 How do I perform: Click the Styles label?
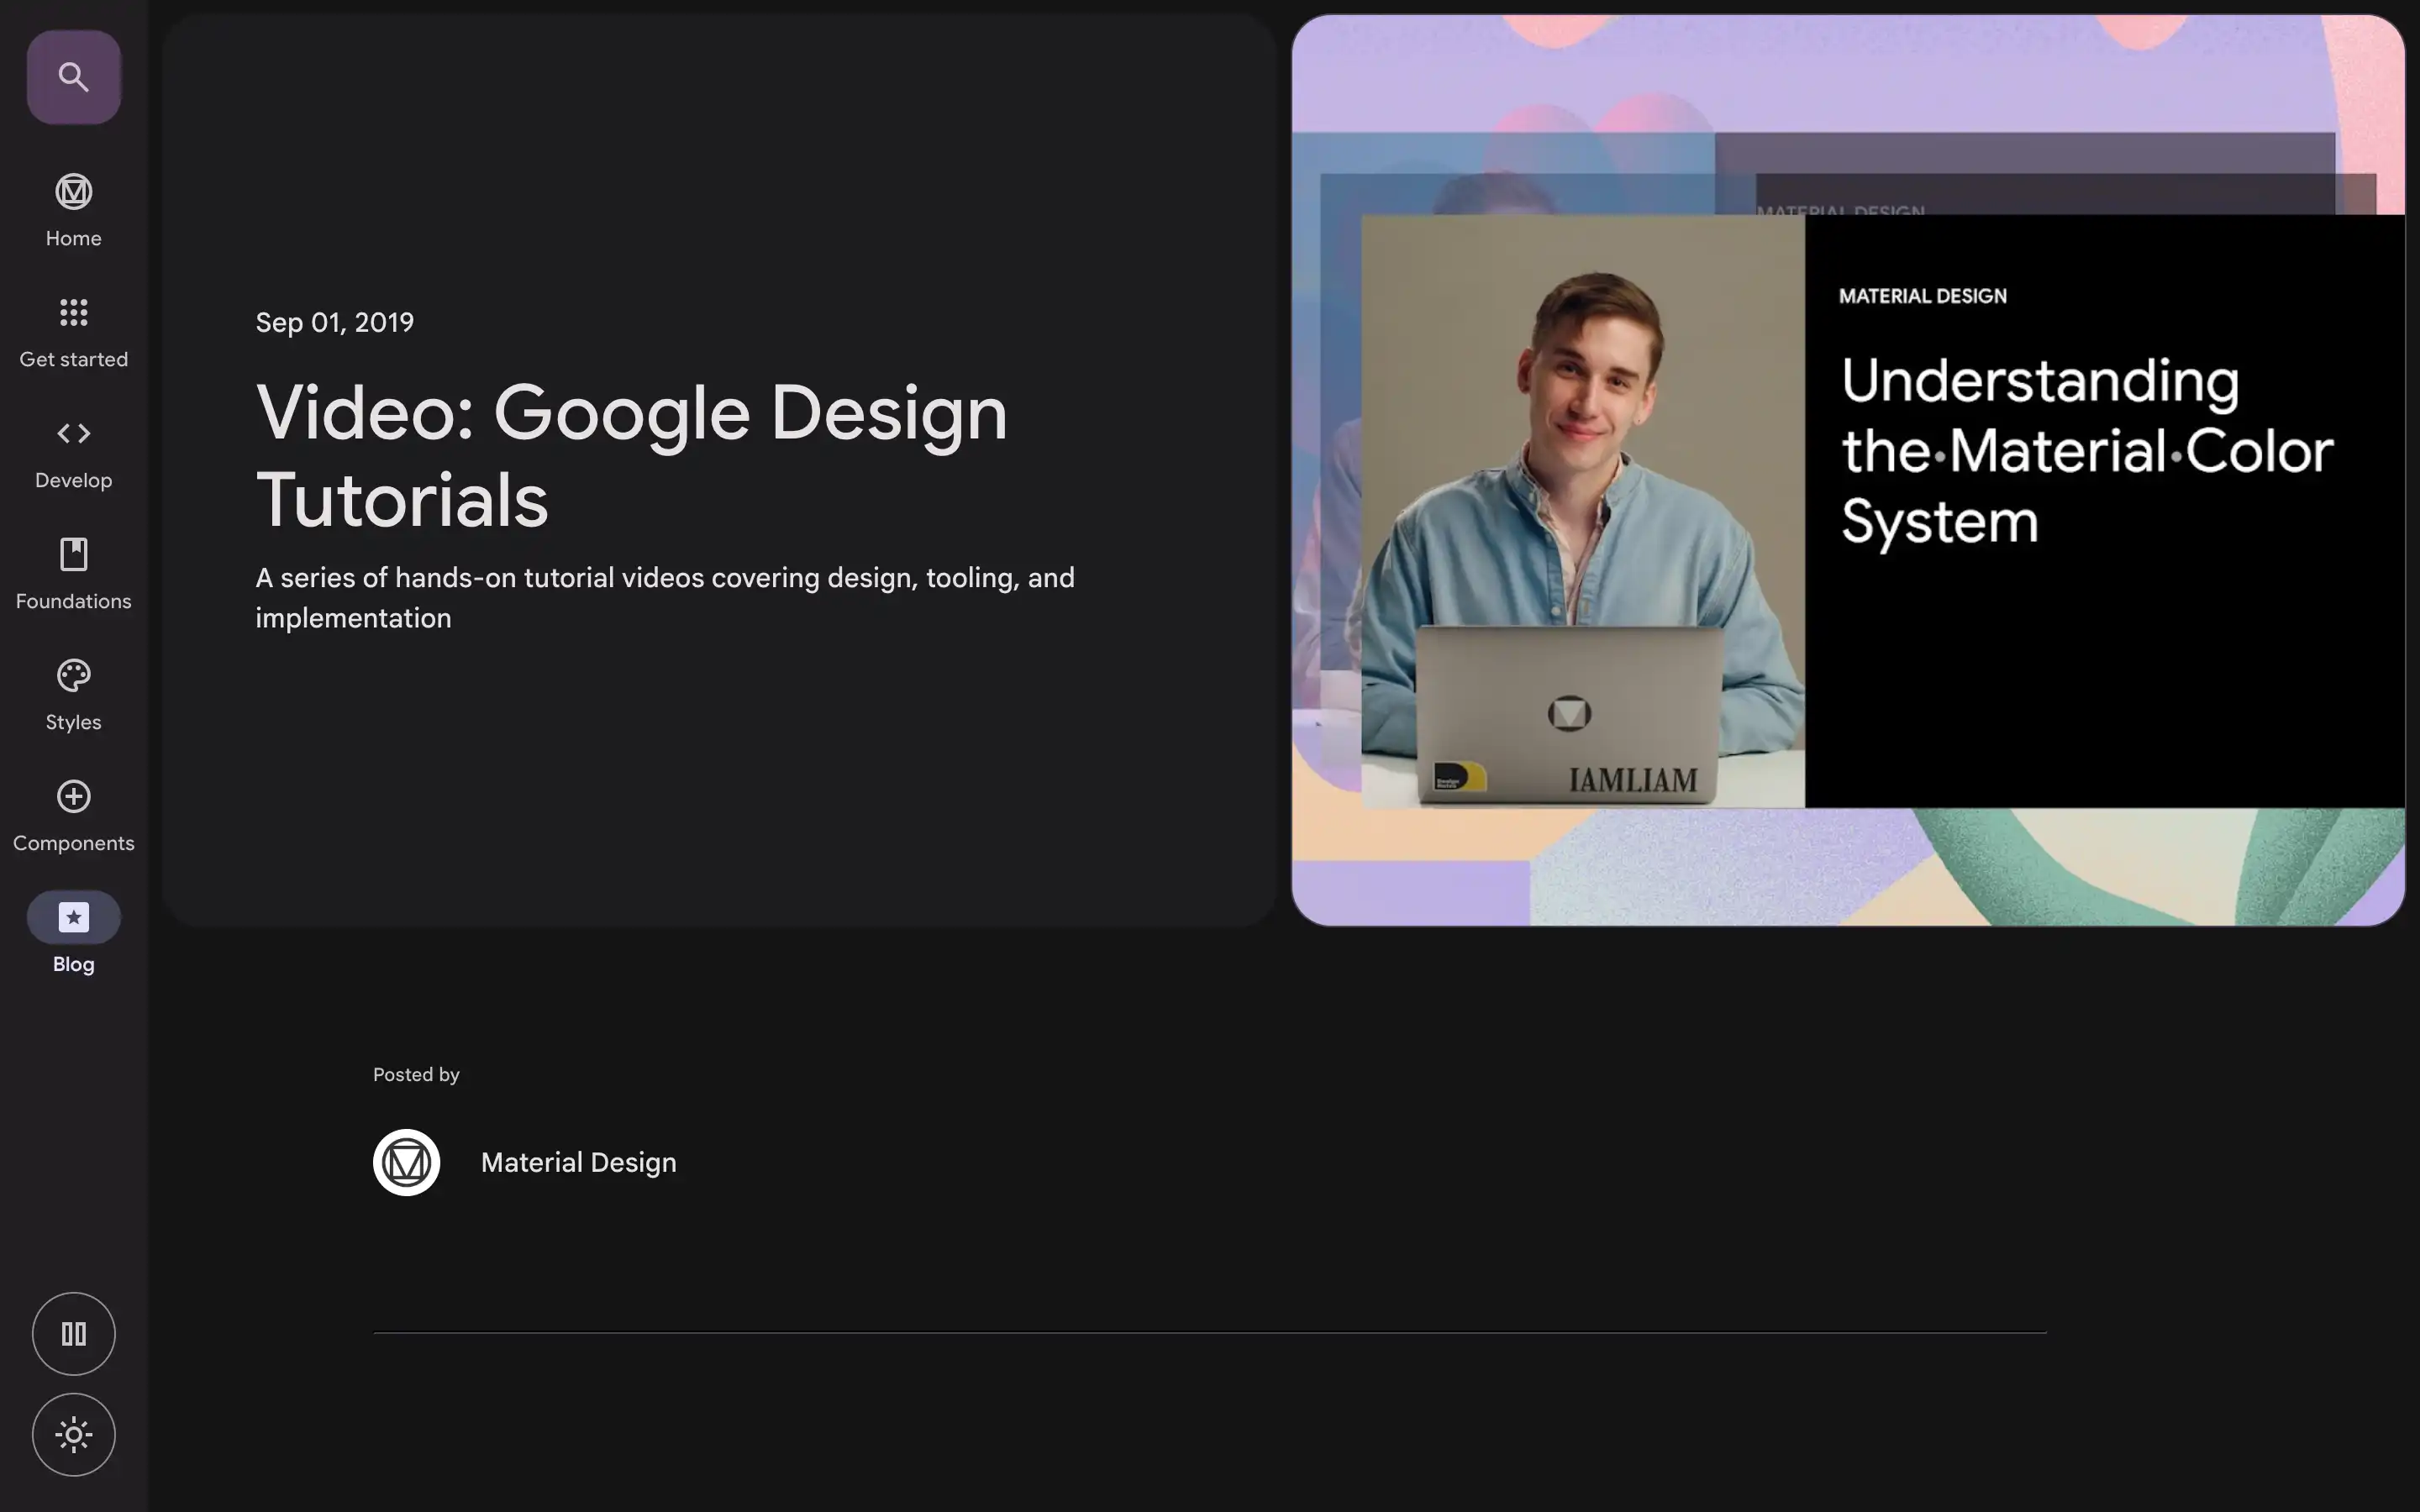(74, 722)
